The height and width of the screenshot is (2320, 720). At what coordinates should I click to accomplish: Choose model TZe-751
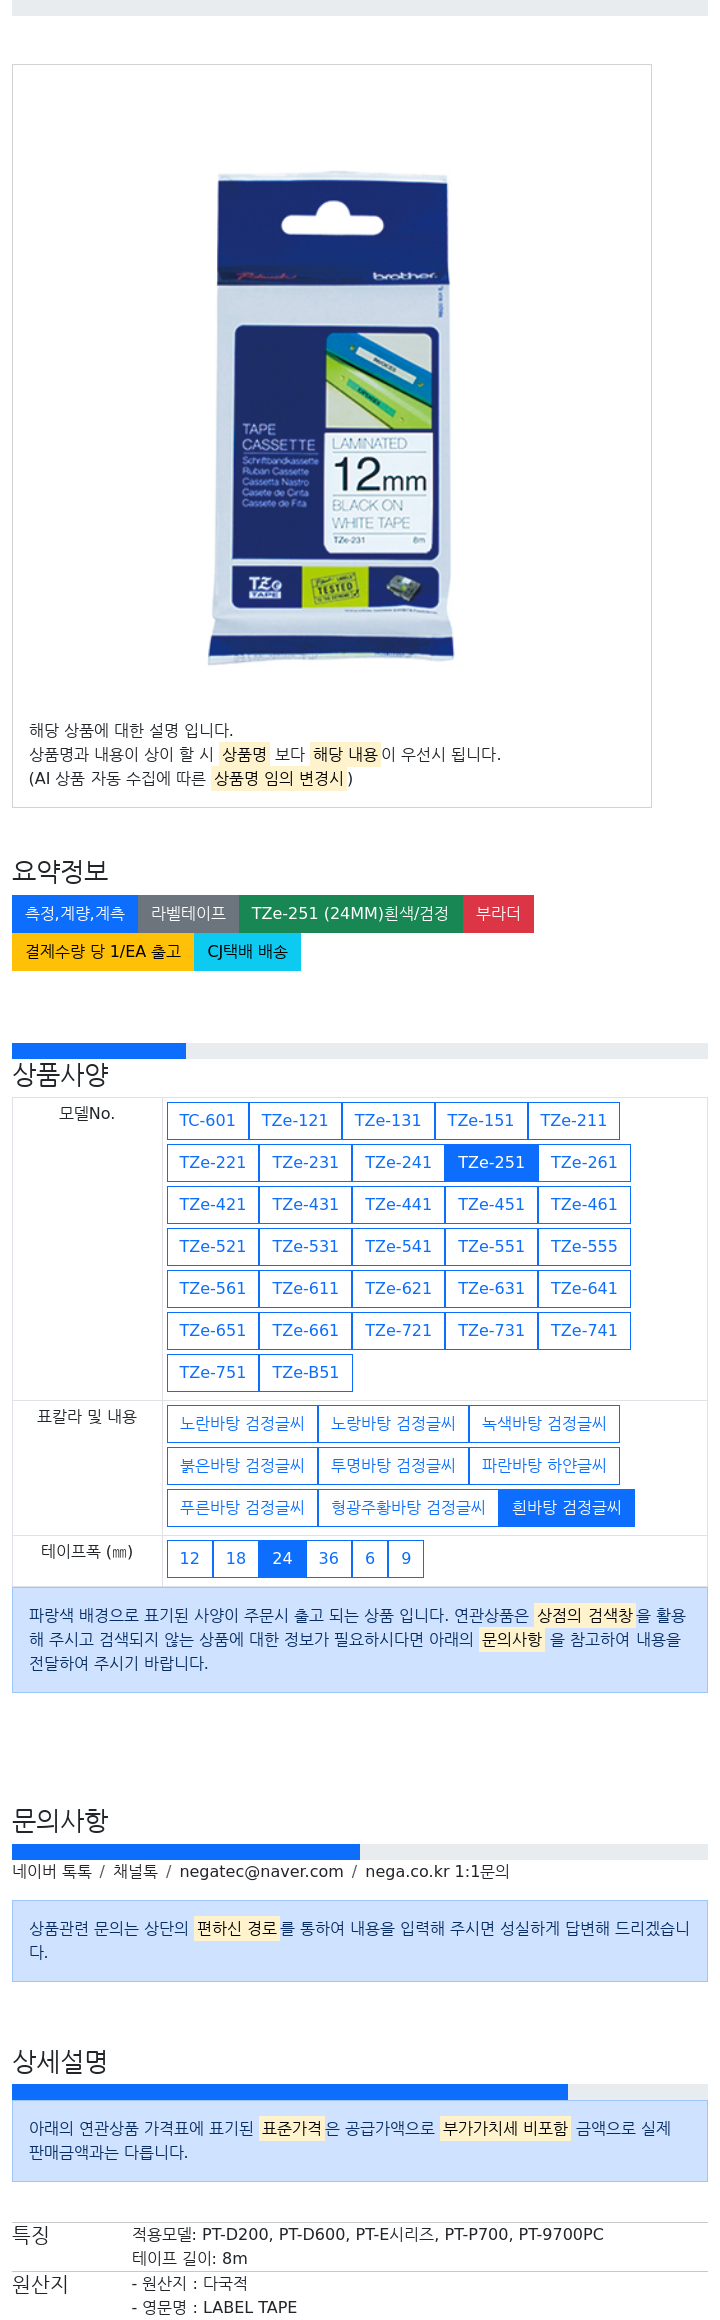(x=212, y=1372)
